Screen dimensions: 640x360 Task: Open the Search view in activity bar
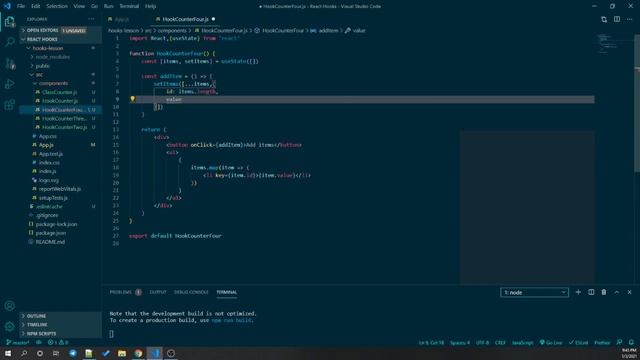10,42
